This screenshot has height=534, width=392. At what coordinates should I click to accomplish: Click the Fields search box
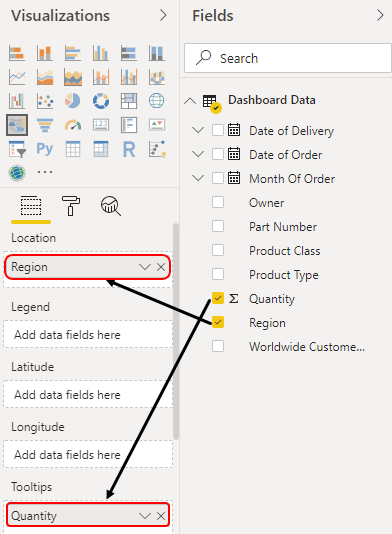tap(288, 58)
